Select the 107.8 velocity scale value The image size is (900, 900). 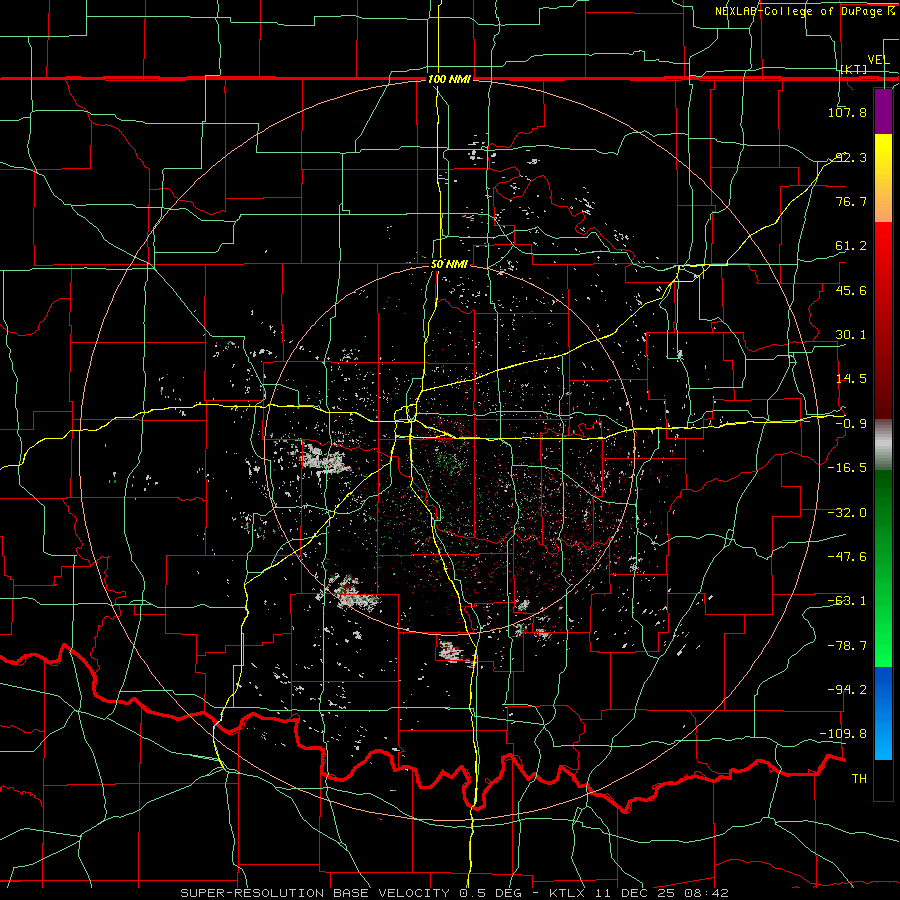(847, 112)
